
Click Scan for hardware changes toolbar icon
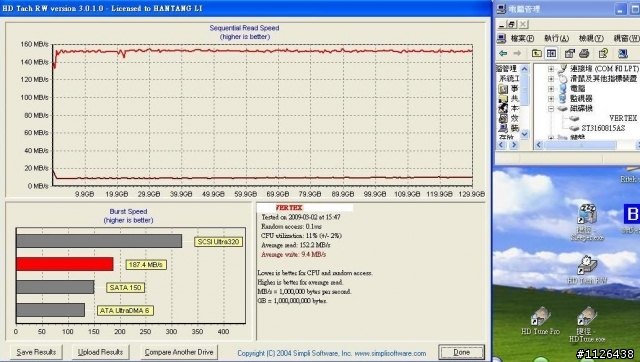tap(622, 53)
